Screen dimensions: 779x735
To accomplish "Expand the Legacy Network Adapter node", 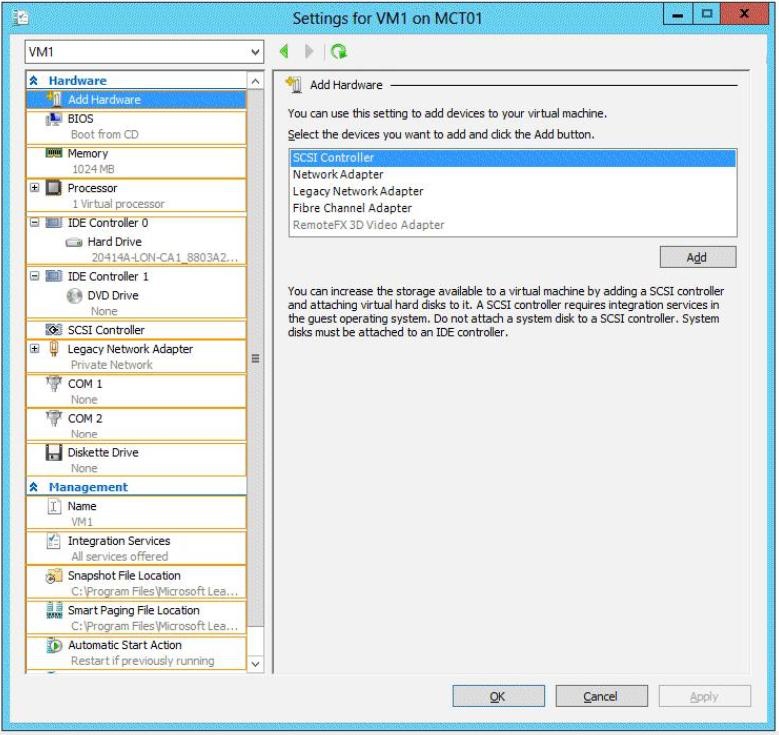I will (x=34, y=349).
